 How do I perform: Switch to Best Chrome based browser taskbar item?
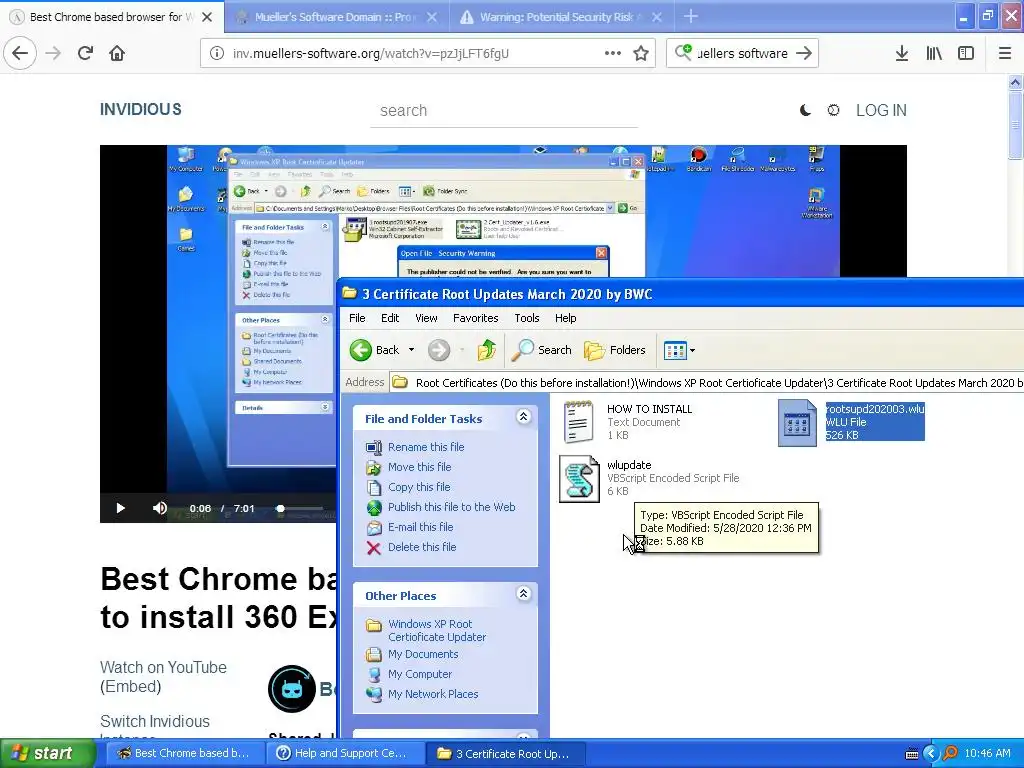click(184, 753)
